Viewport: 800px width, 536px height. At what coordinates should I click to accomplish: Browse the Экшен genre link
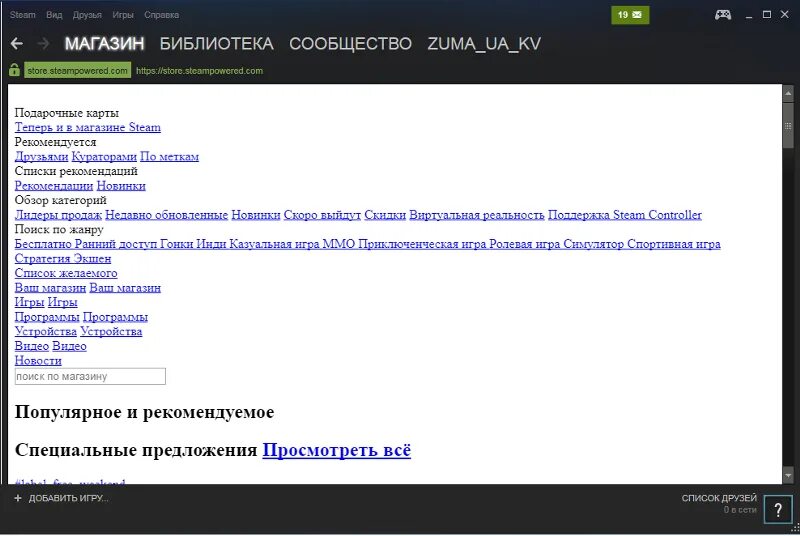coord(92,259)
